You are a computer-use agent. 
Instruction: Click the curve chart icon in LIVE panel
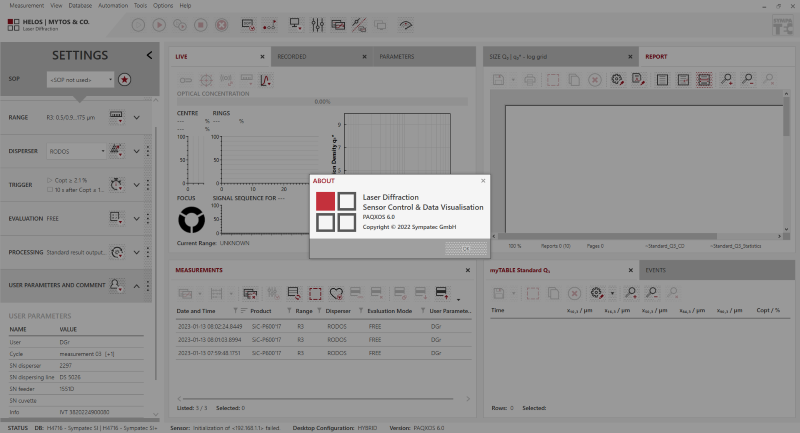(x=265, y=80)
